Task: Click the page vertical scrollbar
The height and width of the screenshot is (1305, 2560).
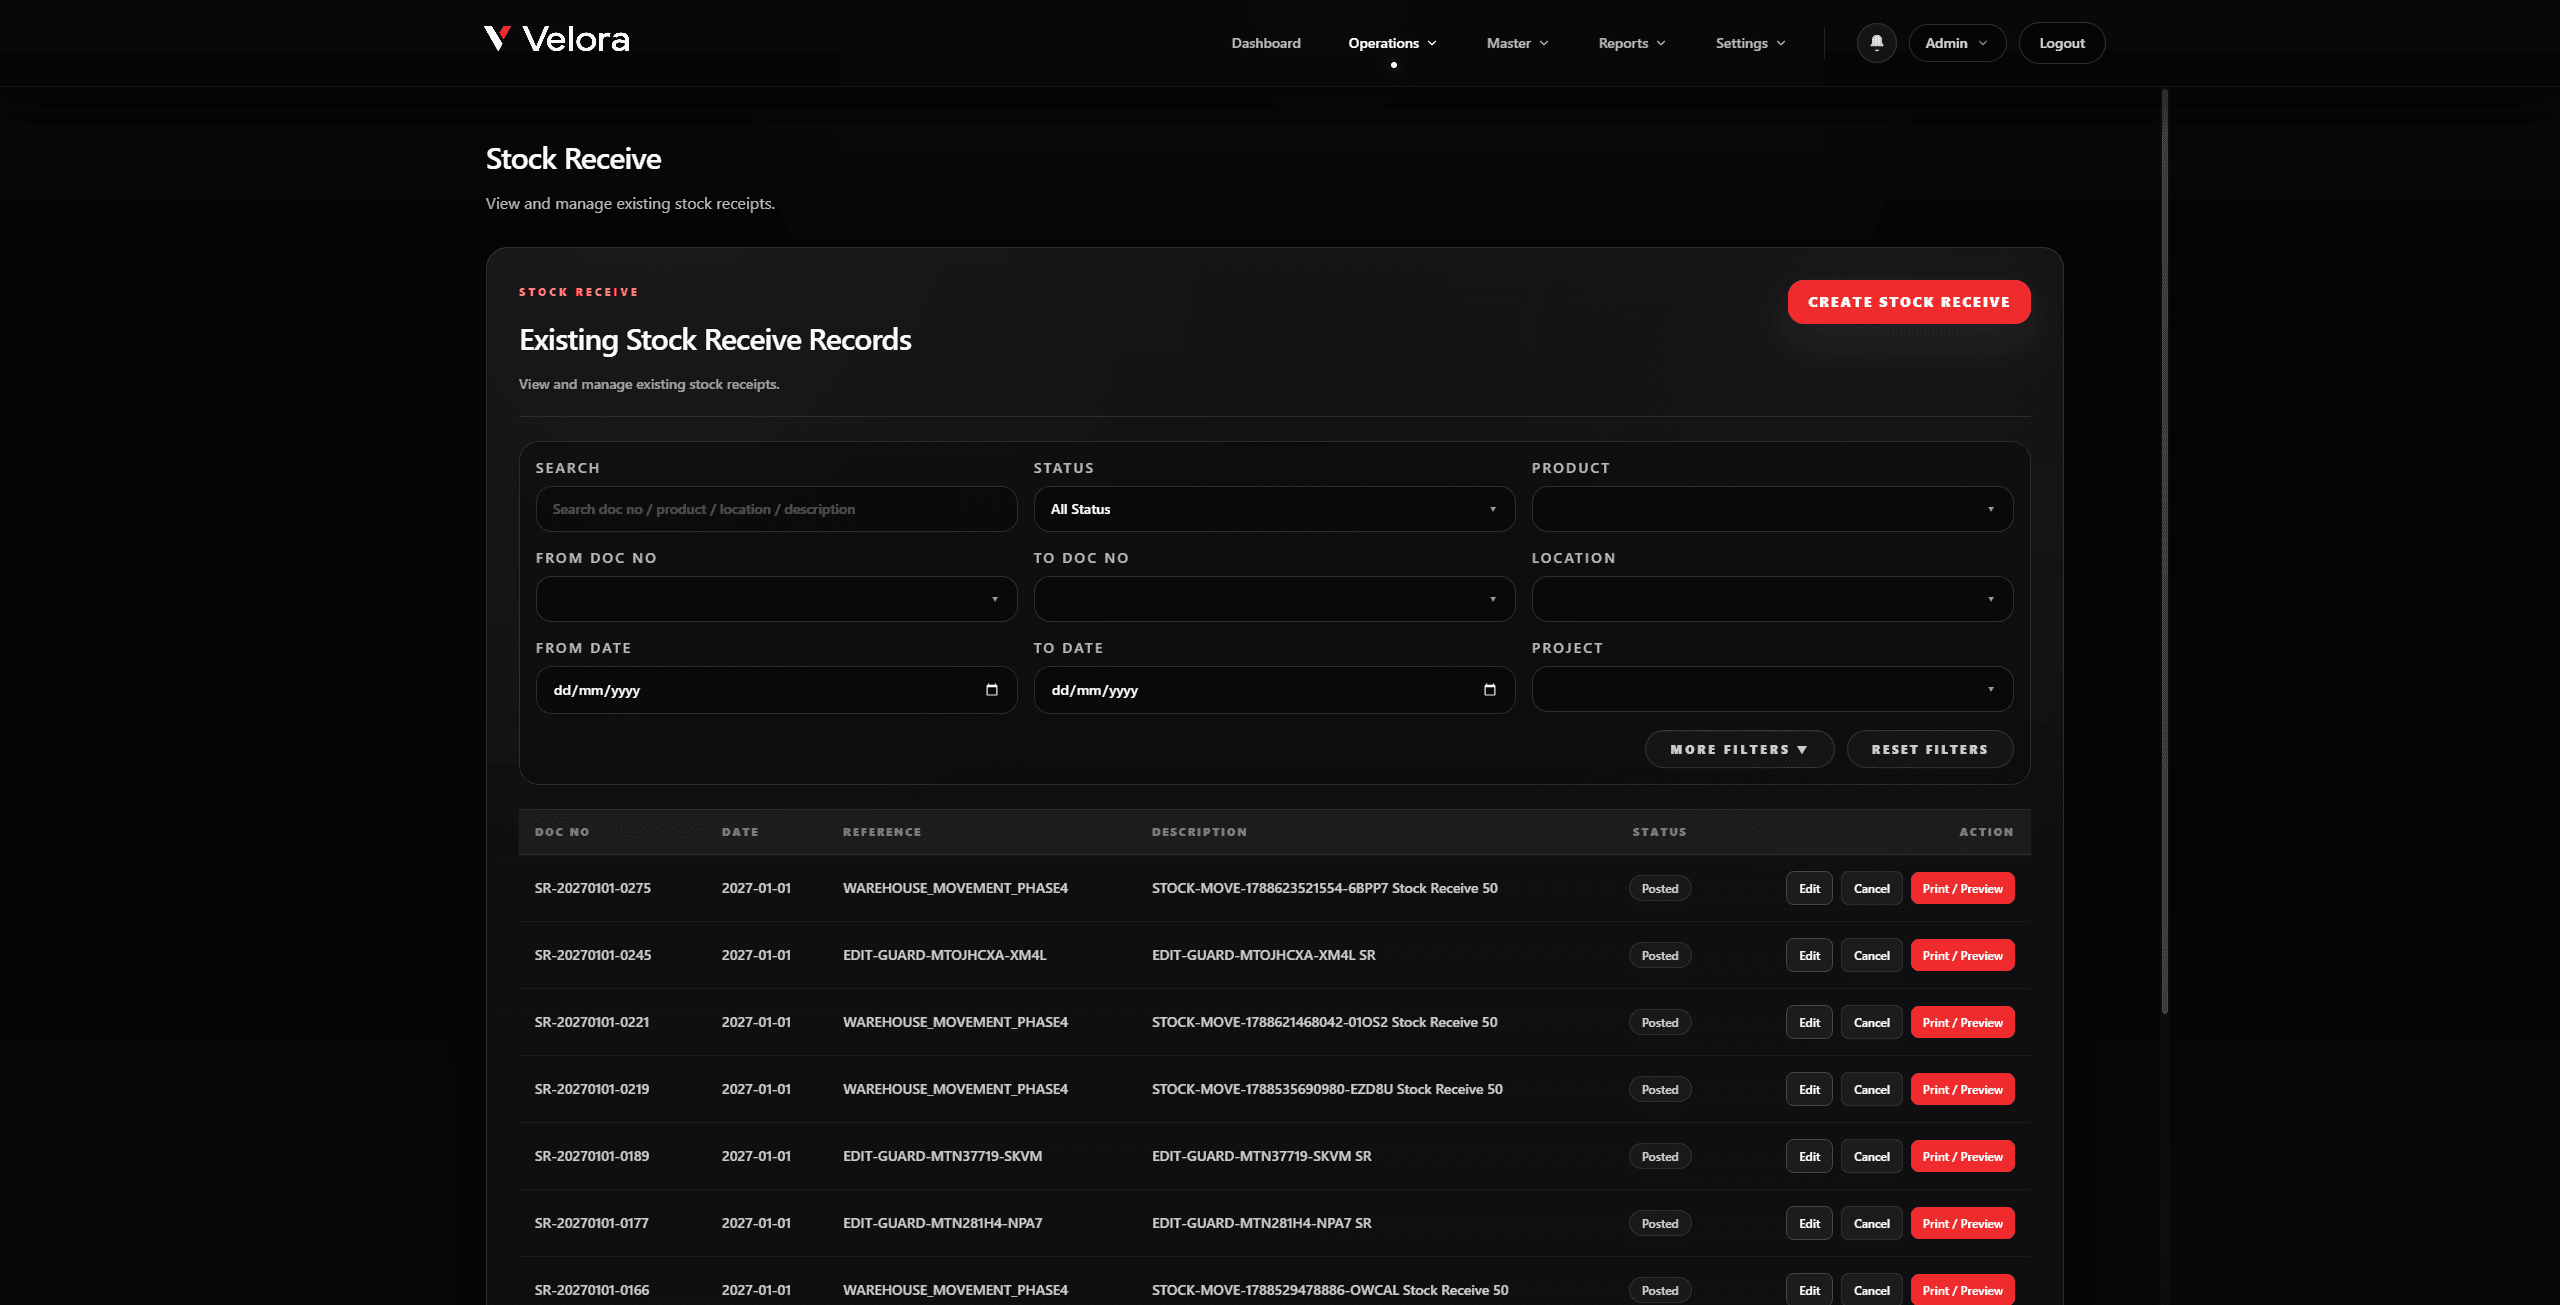Action: tap(2164, 550)
